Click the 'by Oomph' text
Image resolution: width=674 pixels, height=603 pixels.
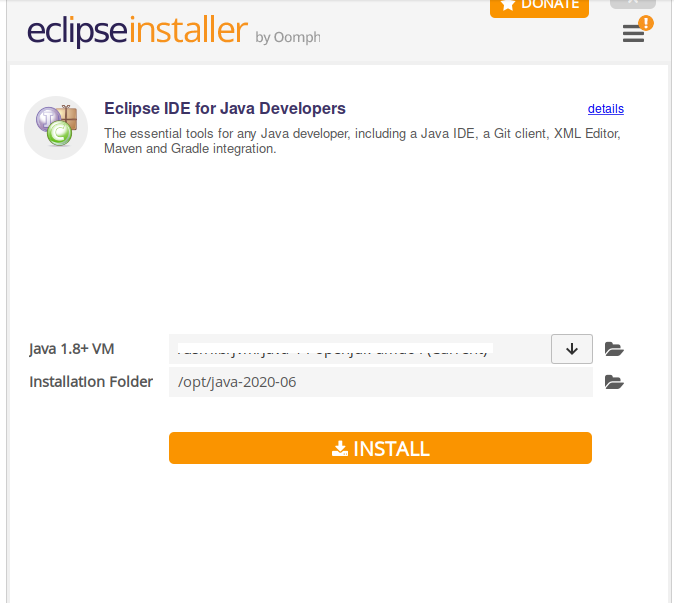pos(288,38)
